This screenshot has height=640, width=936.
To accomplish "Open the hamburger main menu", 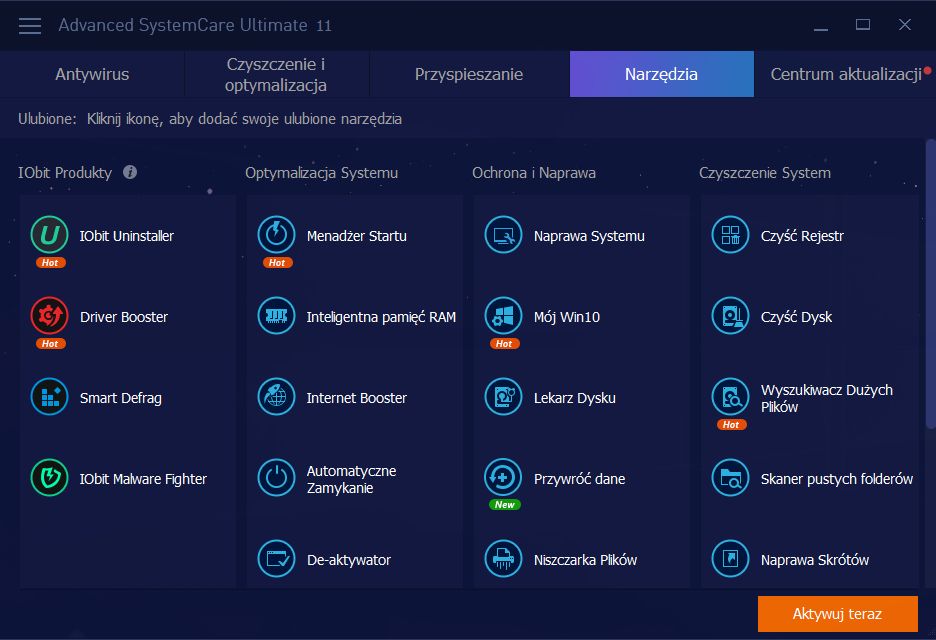I will click(30, 26).
